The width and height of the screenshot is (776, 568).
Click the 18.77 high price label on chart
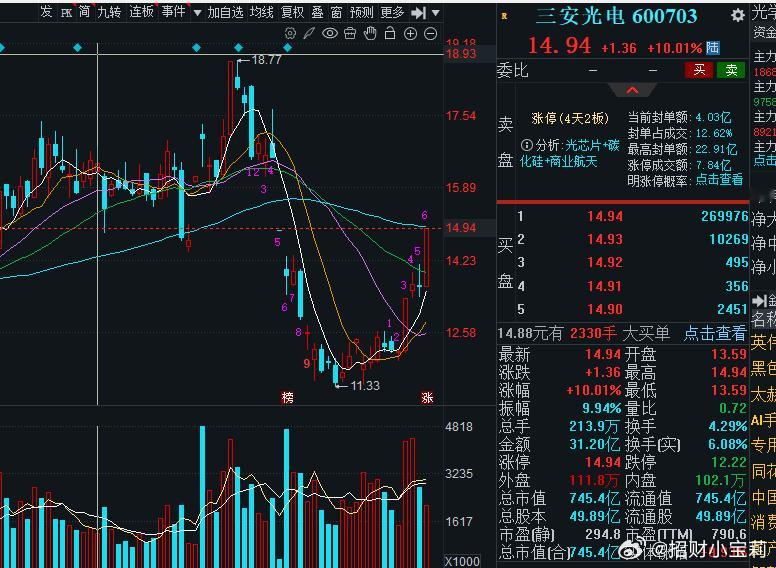[x=266, y=60]
